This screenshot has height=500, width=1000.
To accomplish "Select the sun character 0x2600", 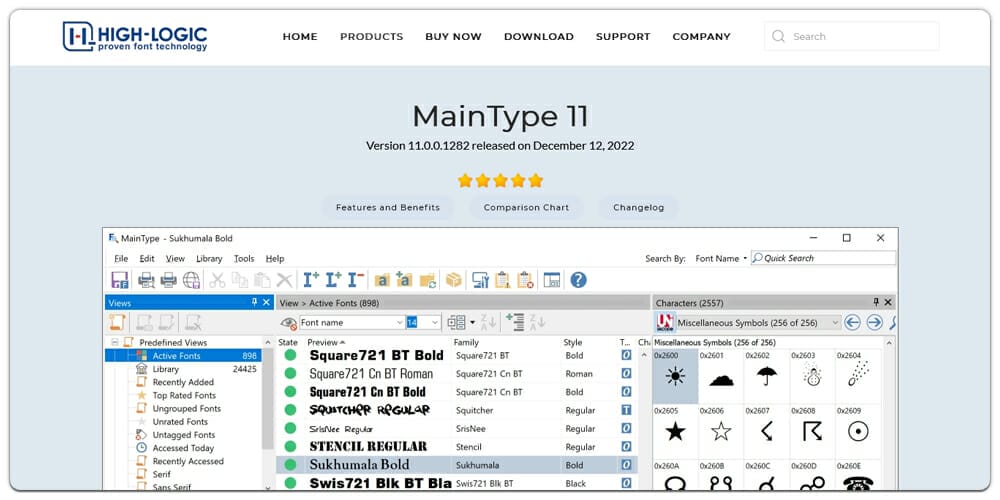I will (675, 377).
